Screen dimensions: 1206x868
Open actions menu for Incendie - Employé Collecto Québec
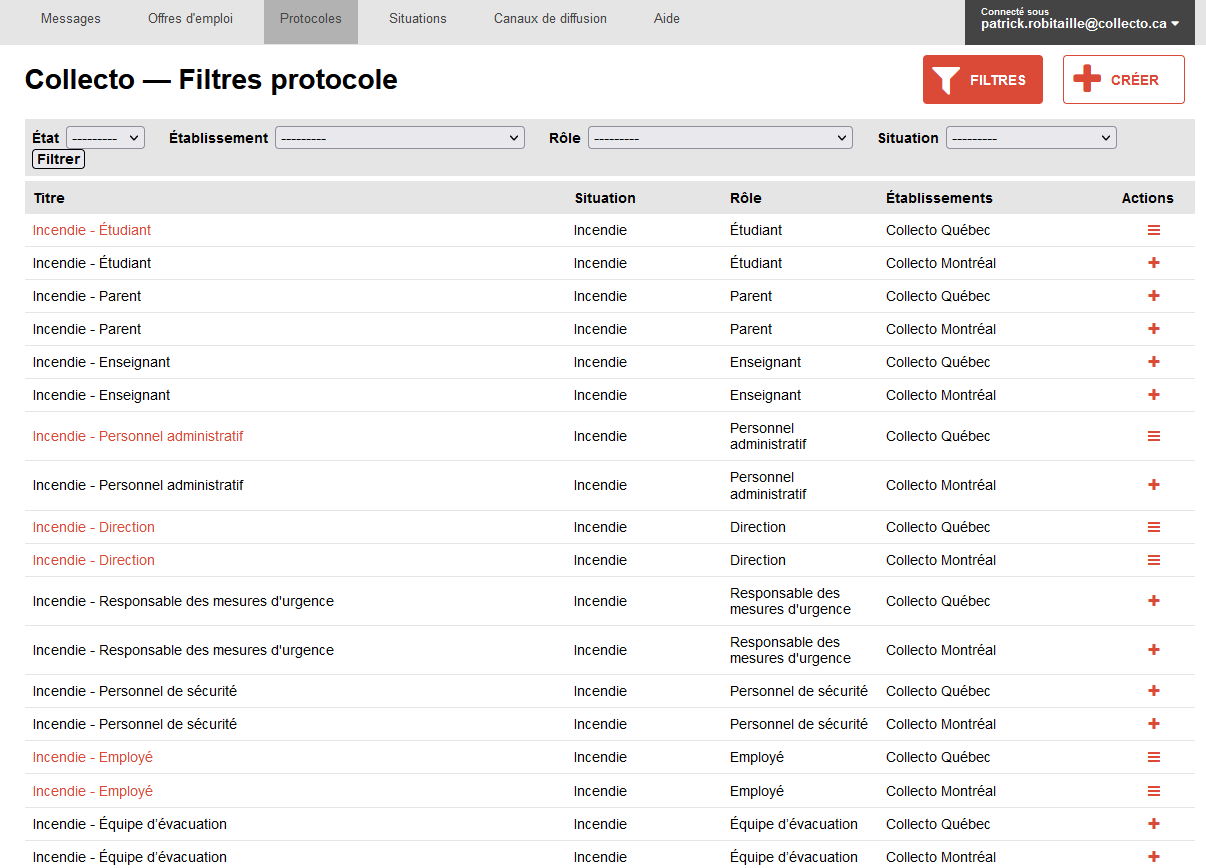(1153, 757)
